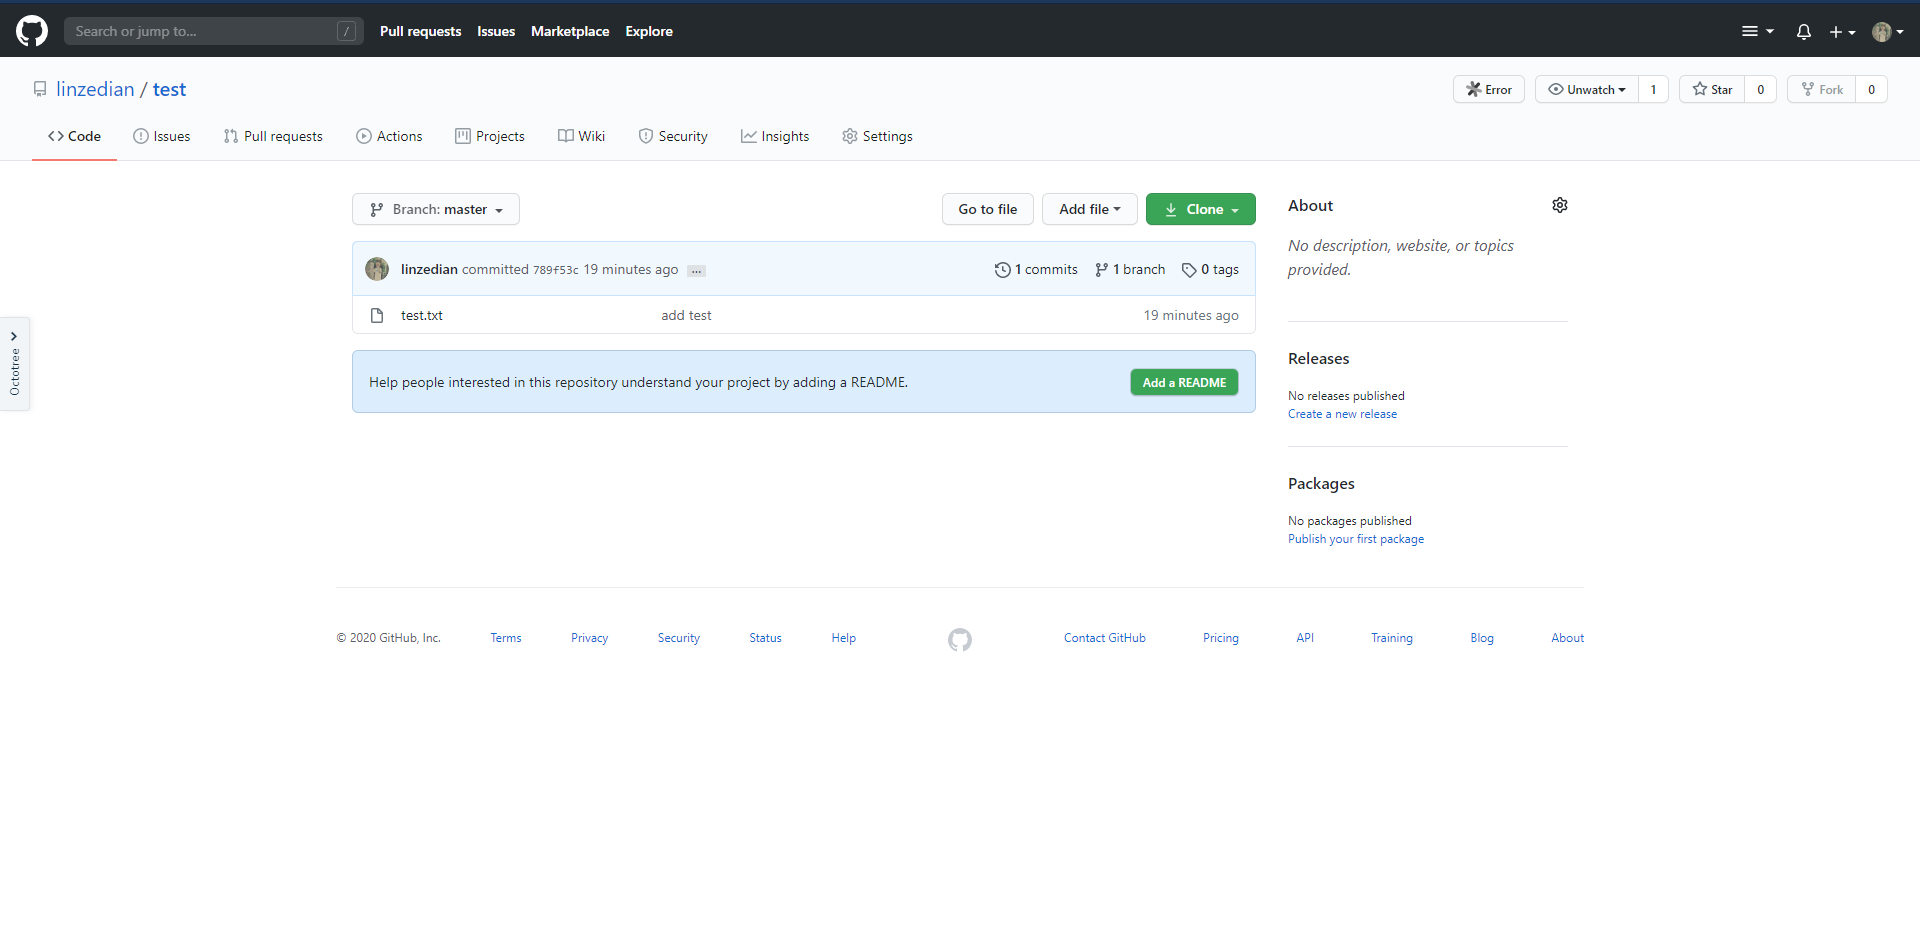Open the Projects tab
This screenshot has width=1920, height=951.
[x=490, y=136]
